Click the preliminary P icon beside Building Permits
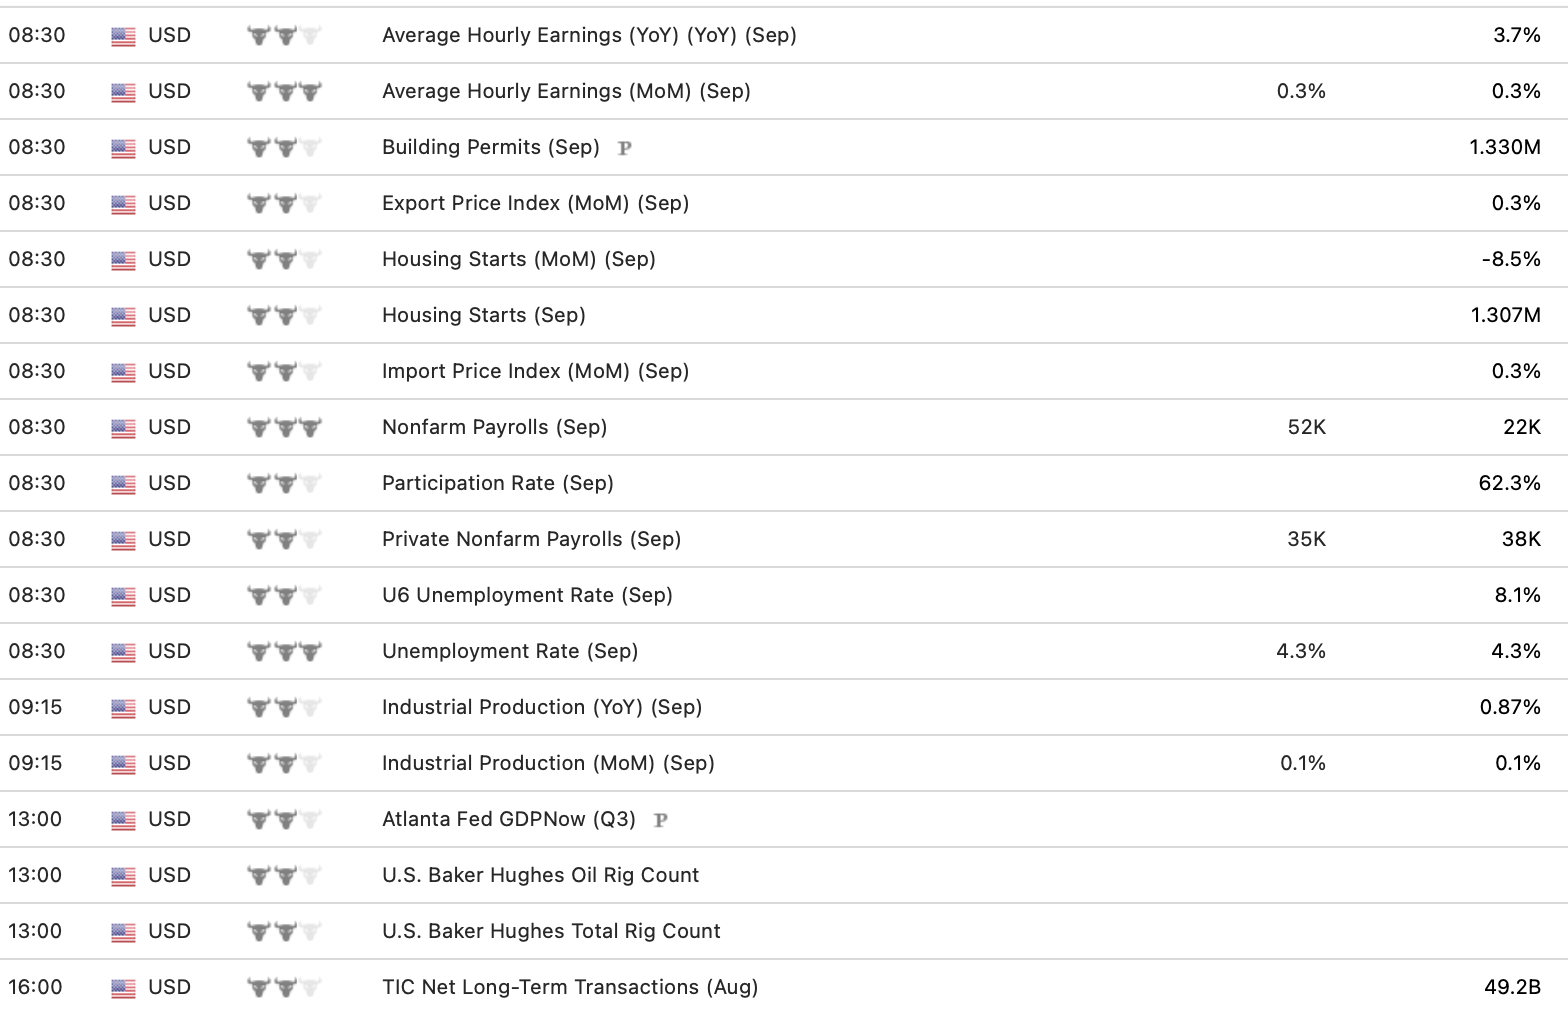Screen dimensions: 1568x1030 (x=625, y=148)
